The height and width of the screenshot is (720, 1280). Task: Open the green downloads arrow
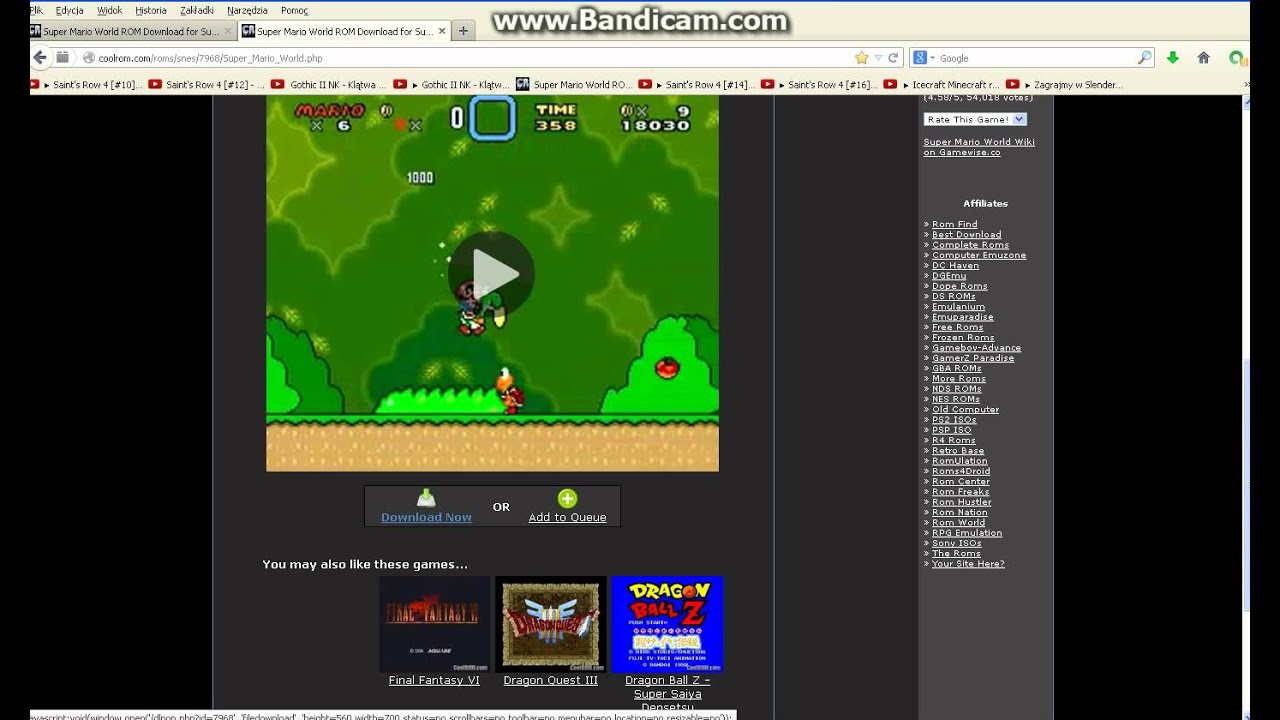[x=1173, y=58]
